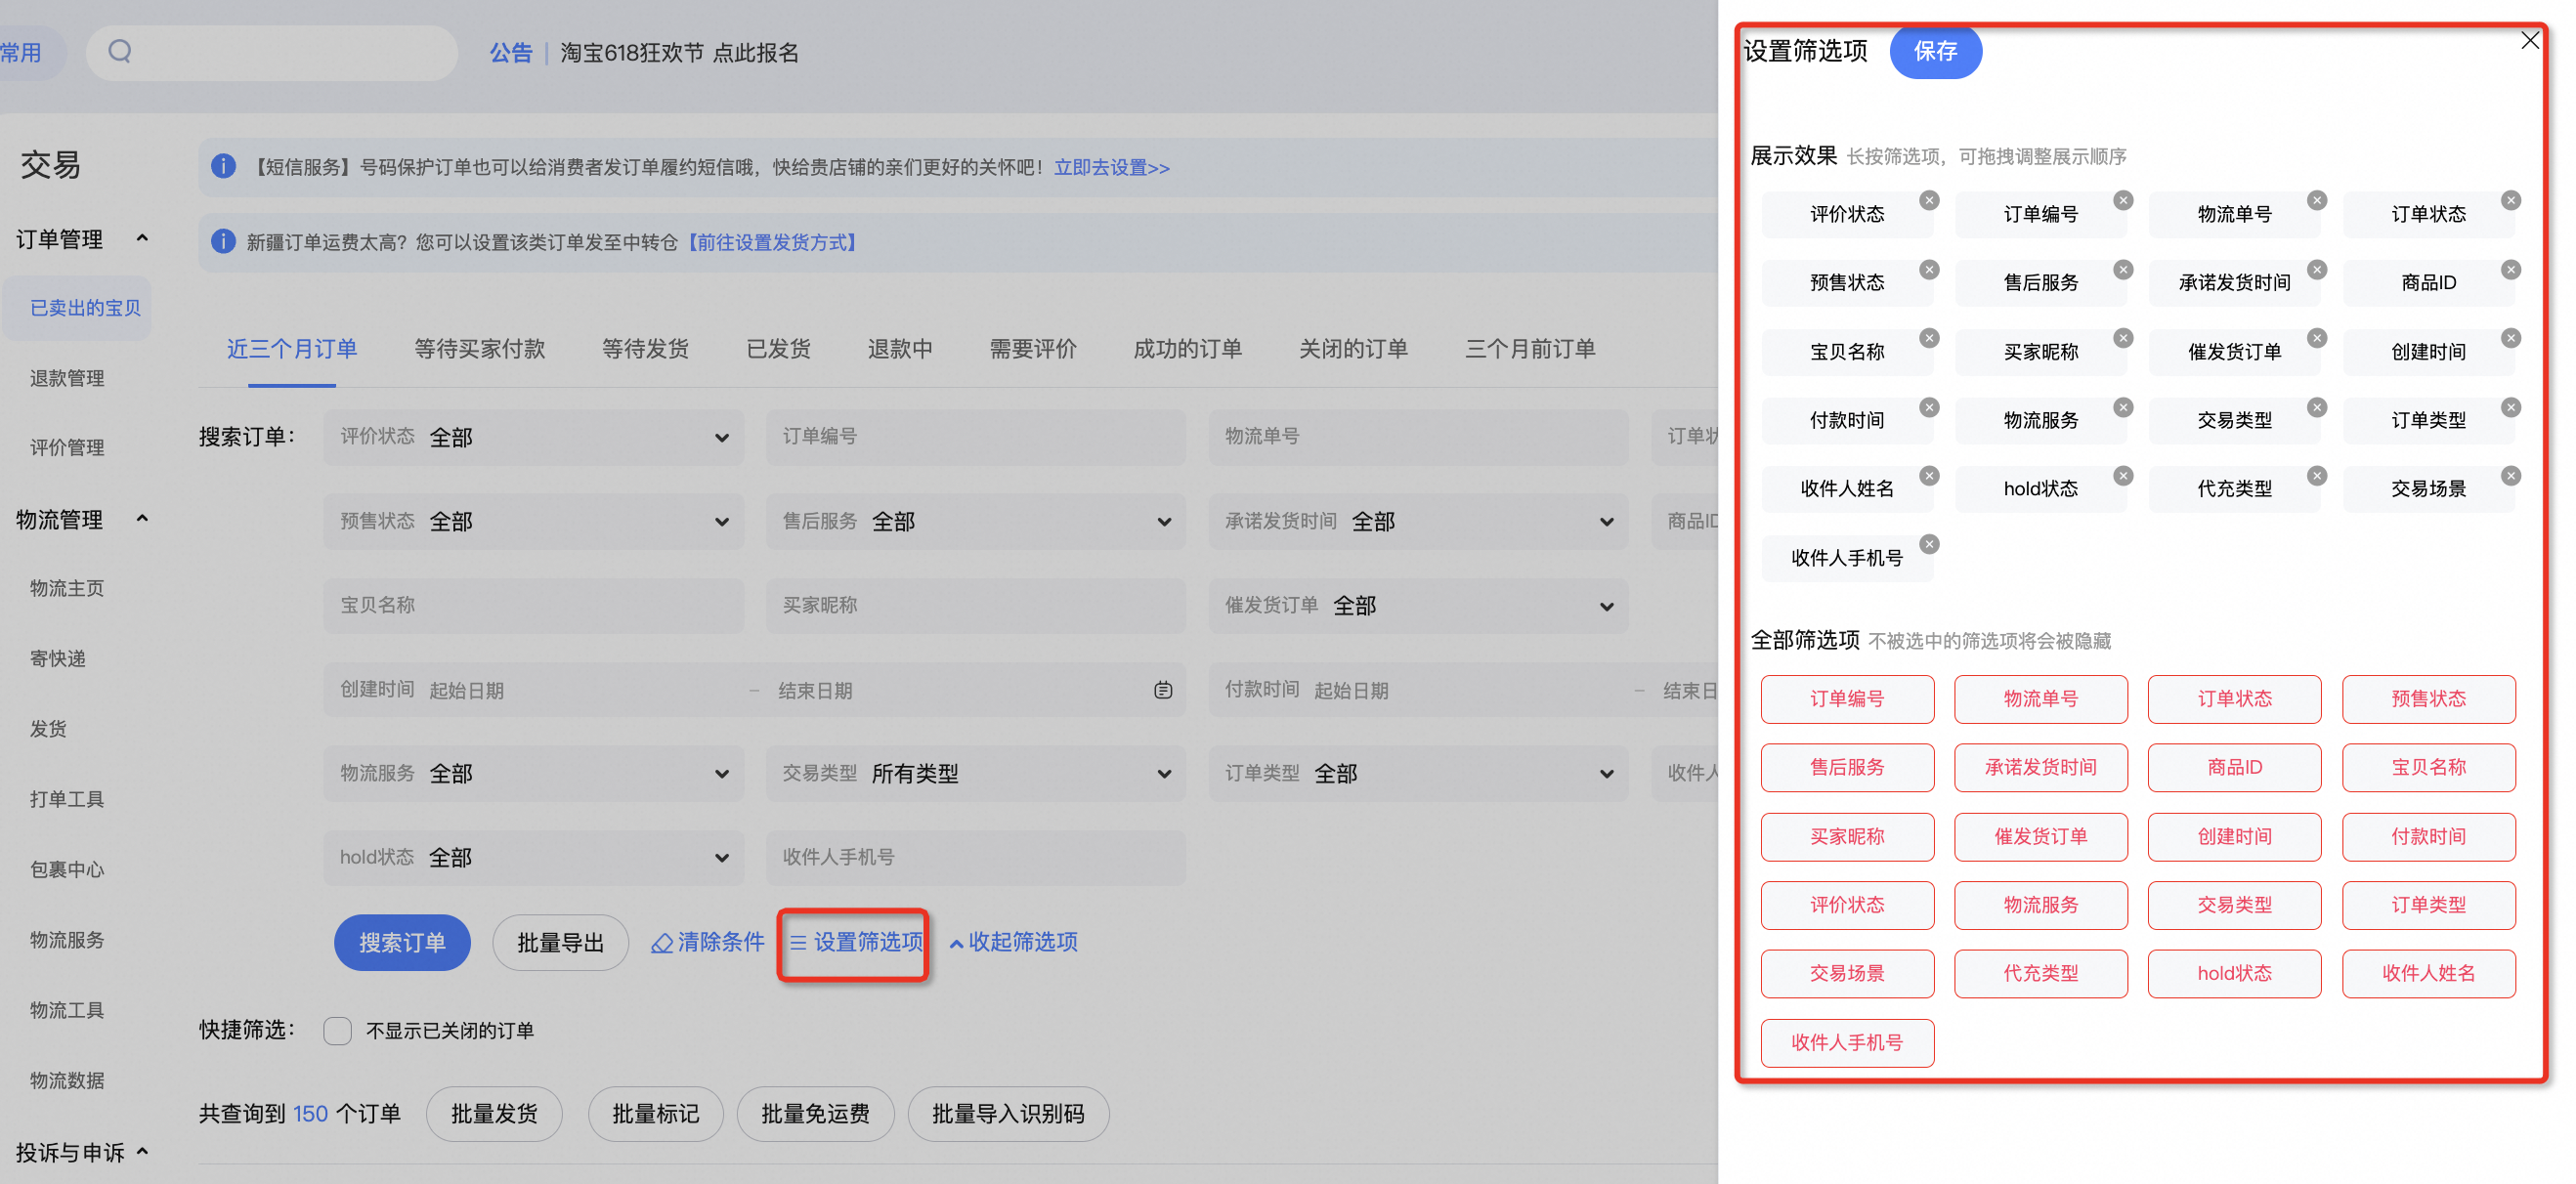Open the calendar icon in 创建时间 field
The height and width of the screenshot is (1184, 2576).
(x=1162, y=690)
